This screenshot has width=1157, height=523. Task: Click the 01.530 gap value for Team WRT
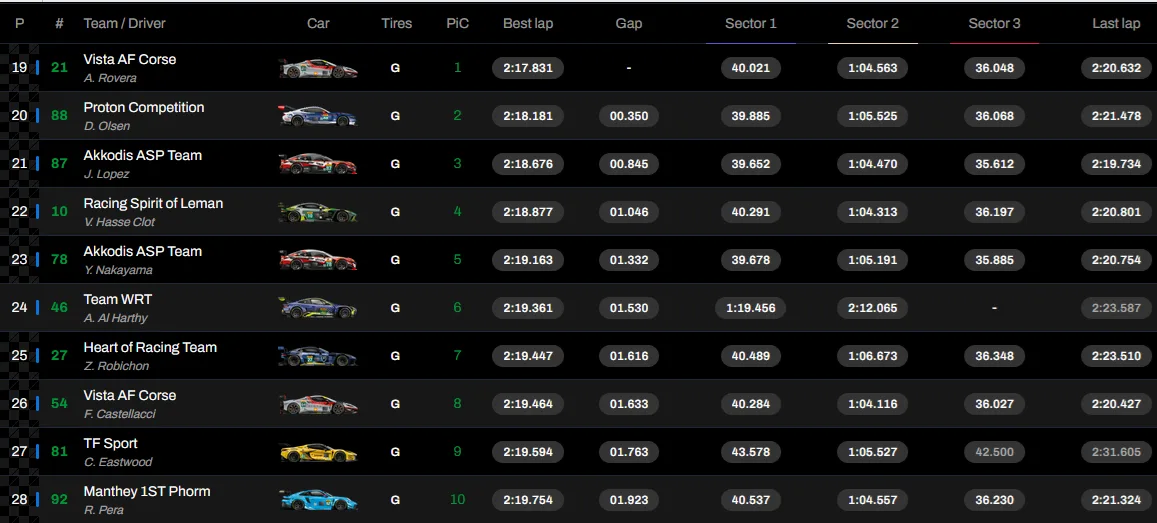629,308
